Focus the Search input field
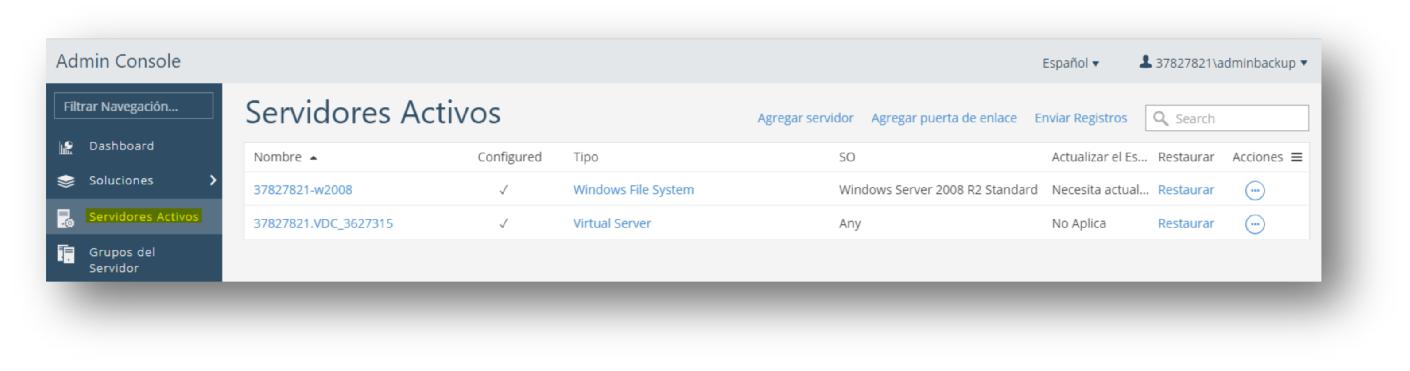 (1227, 119)
